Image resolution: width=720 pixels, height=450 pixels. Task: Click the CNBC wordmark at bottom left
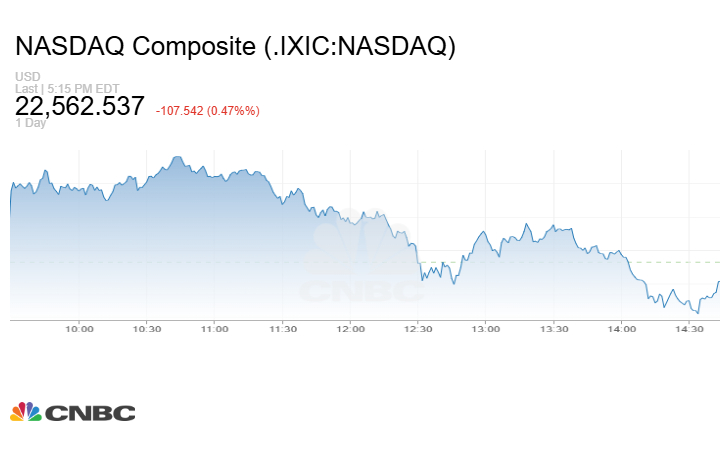tap(89, 413)
